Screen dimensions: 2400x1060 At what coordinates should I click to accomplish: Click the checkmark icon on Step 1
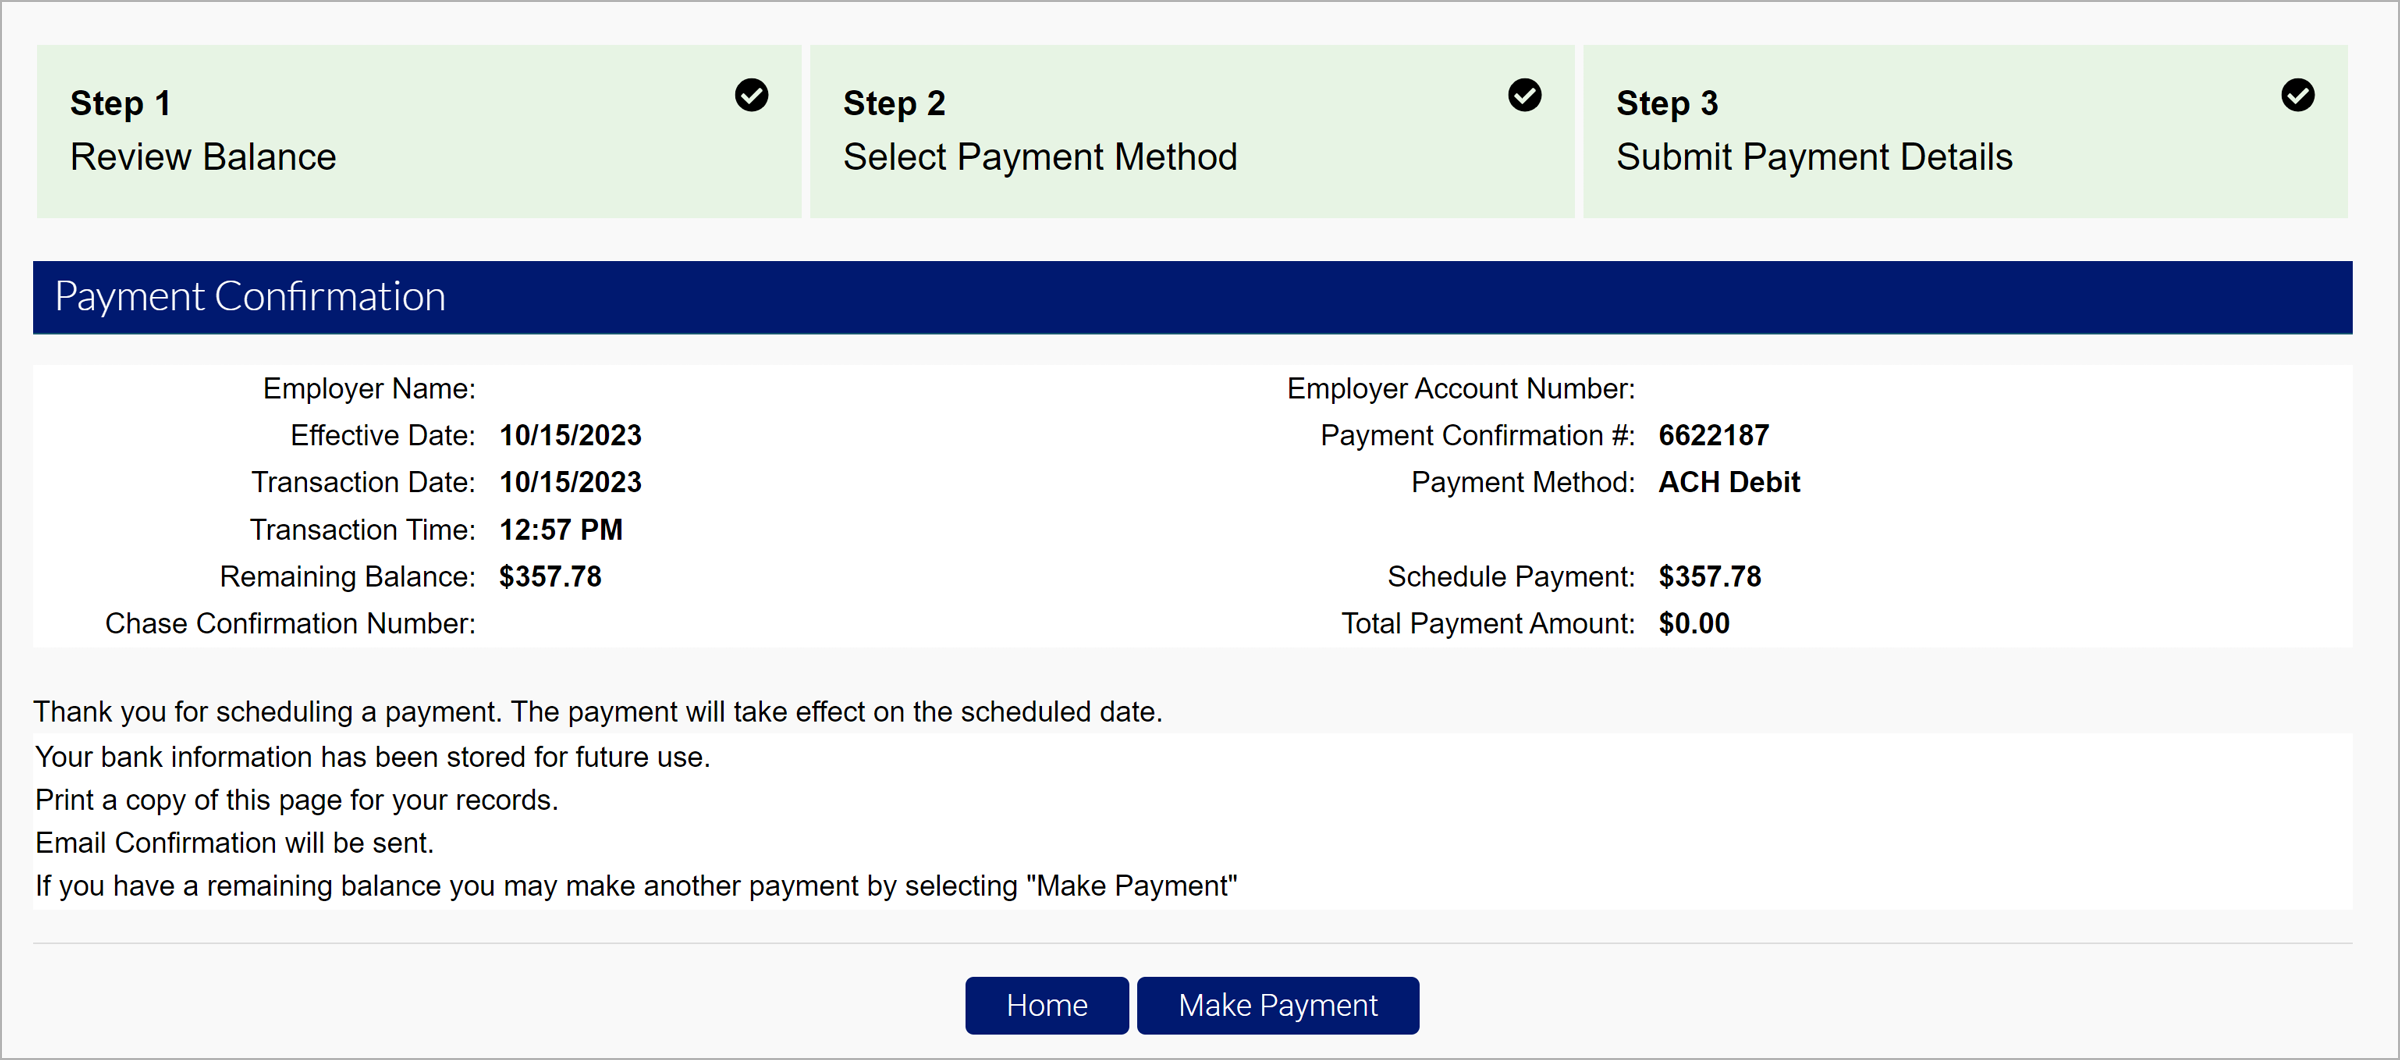[x=752, y=95]
